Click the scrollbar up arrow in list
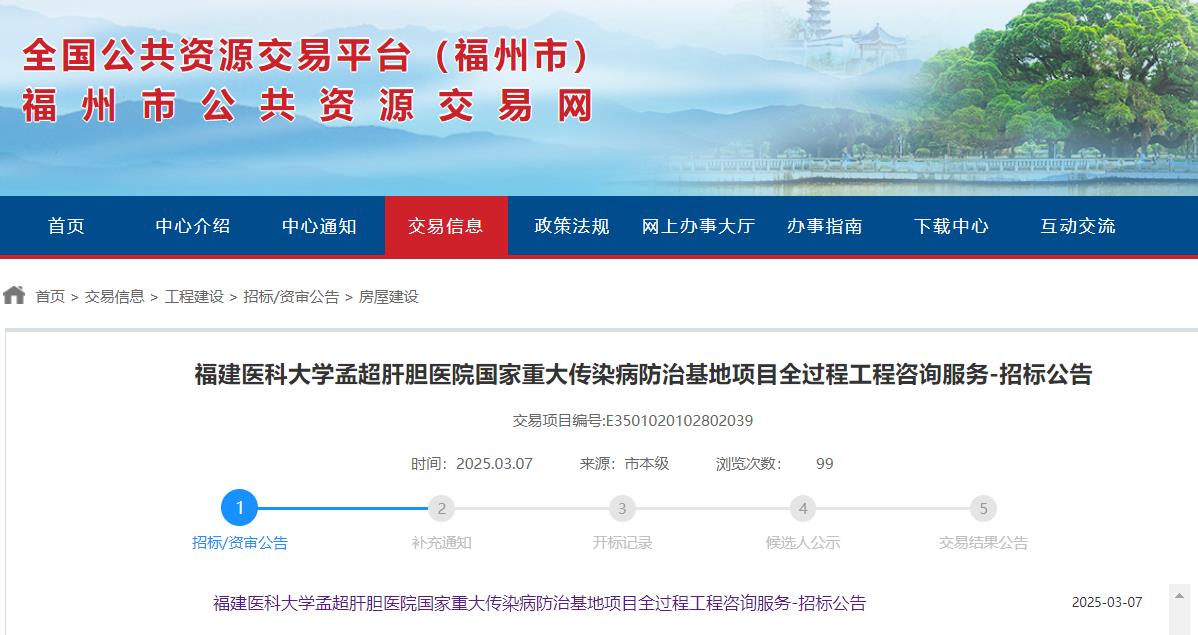Image resolution: width=1198 pixels, height=635 pixels. tap(1180, 595)
